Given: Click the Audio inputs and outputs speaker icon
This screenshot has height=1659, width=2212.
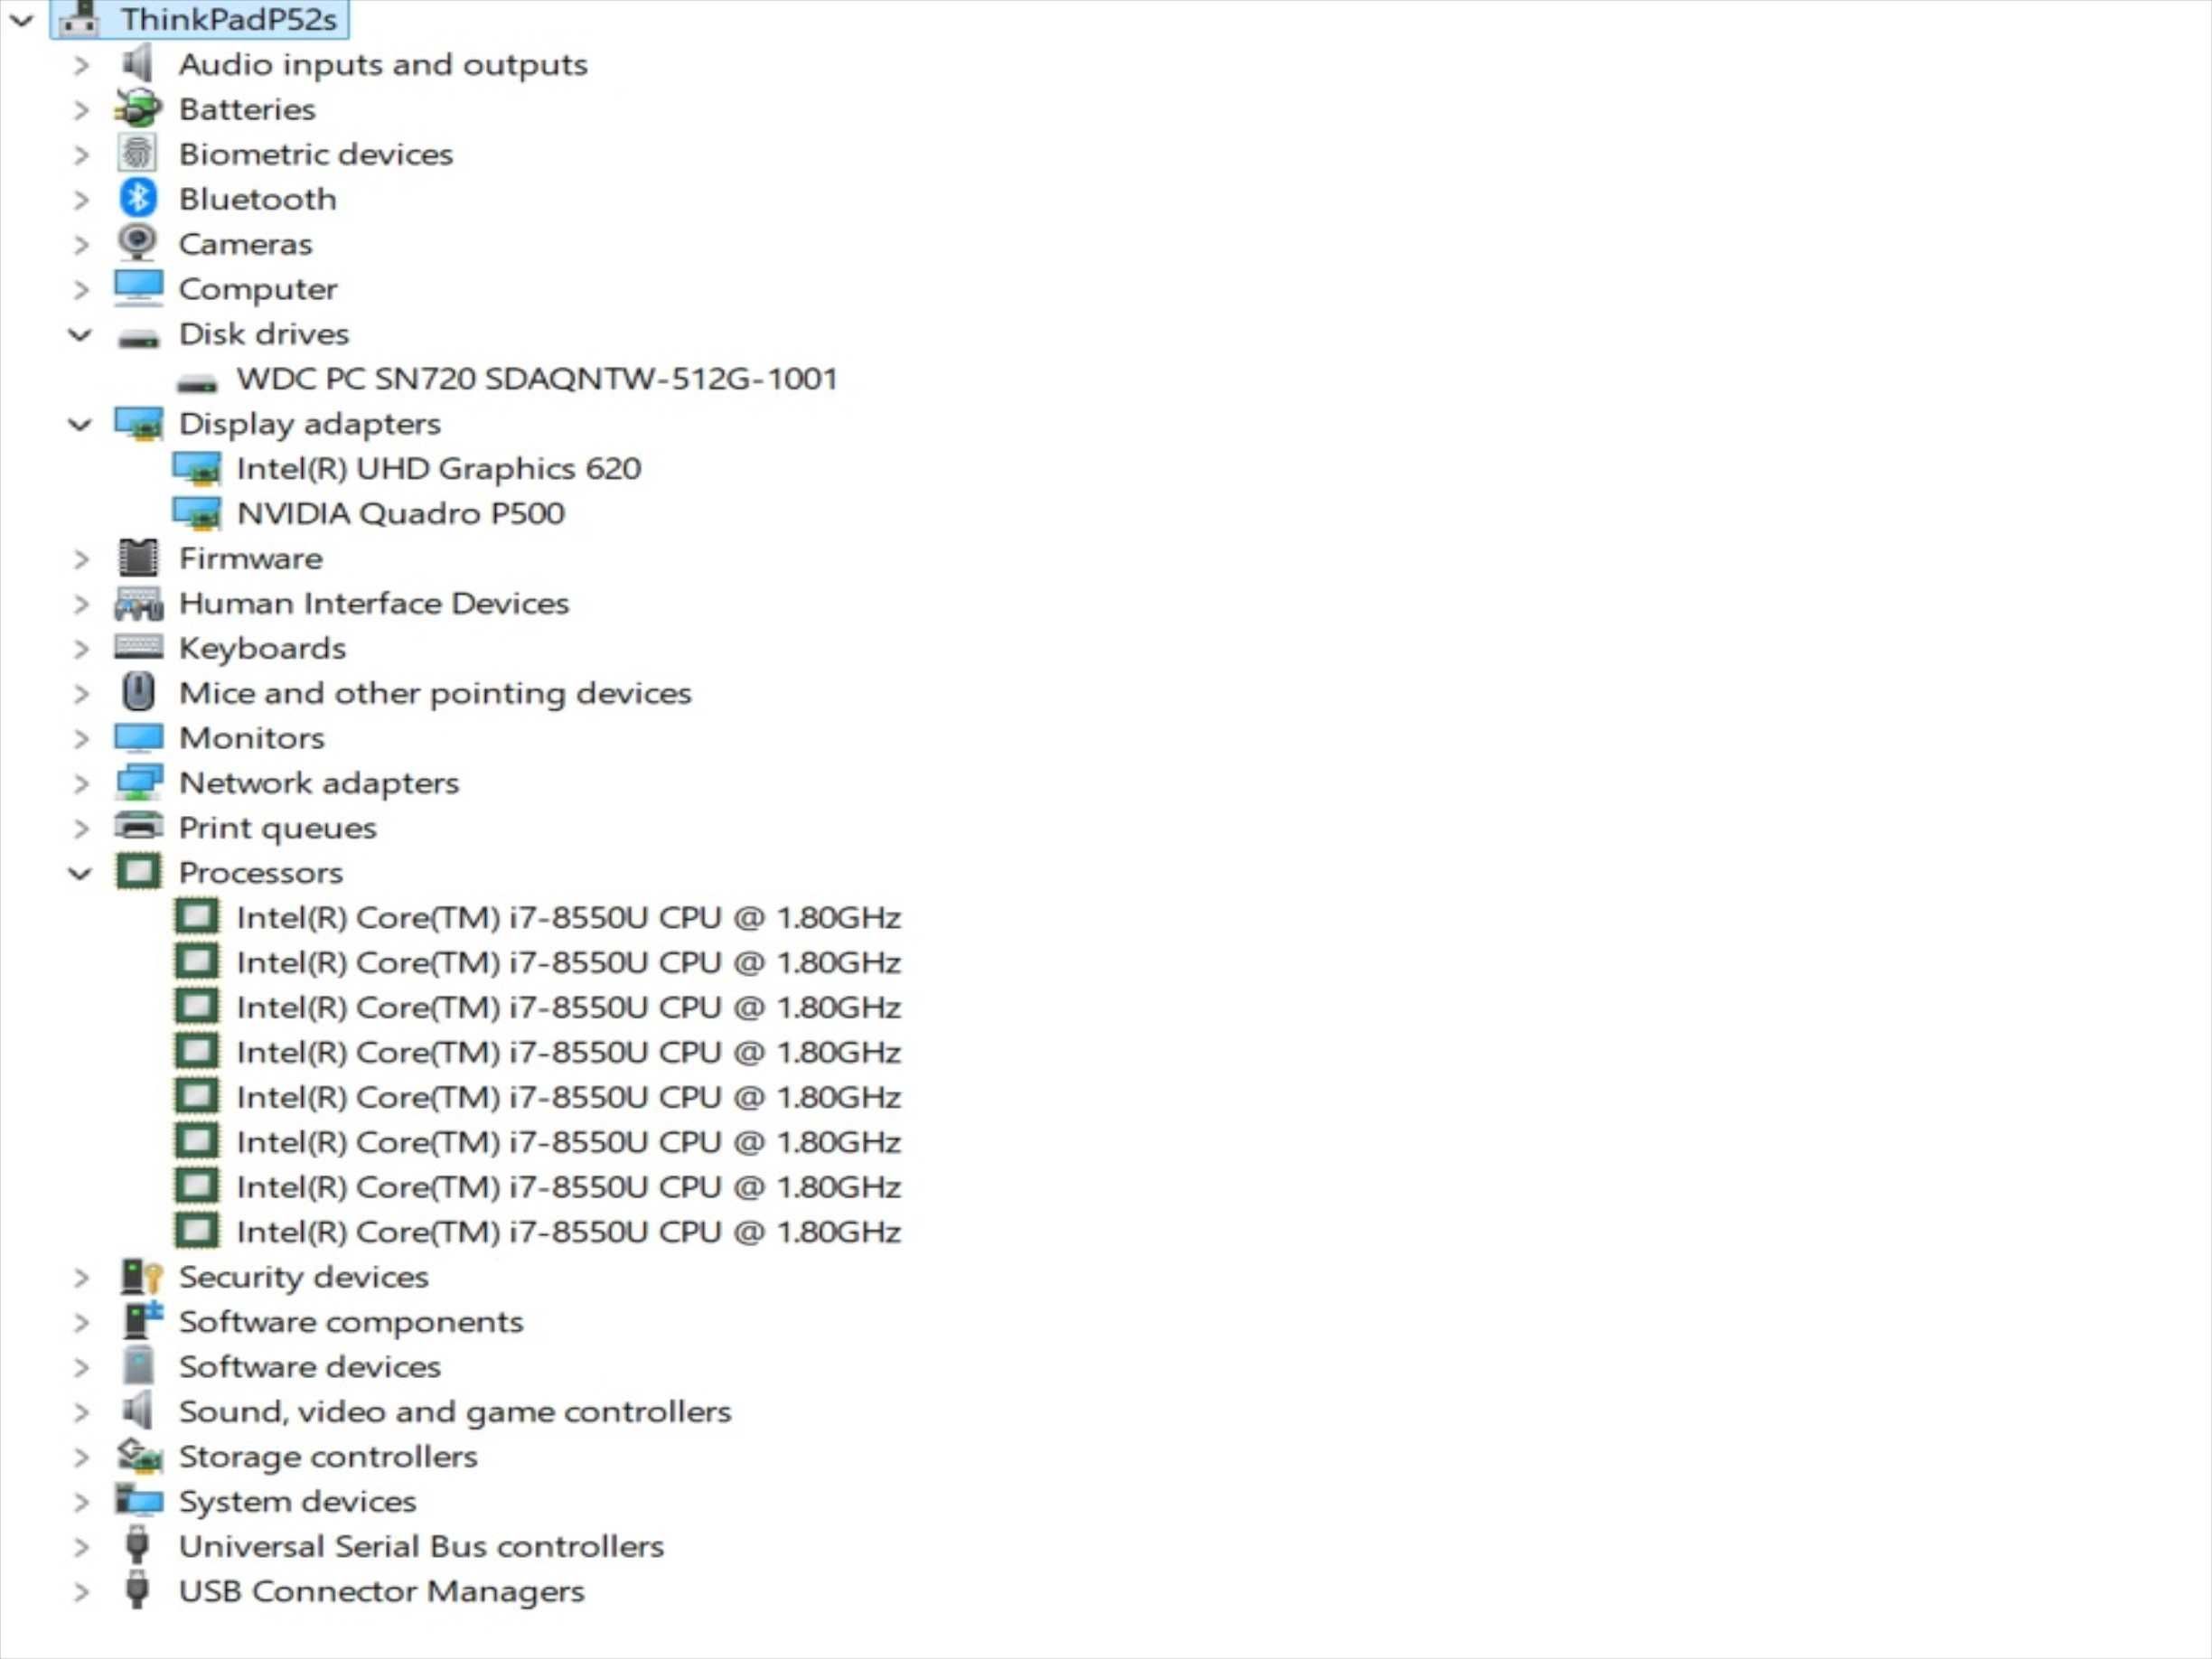Looking at the screenshot, I should coord(138,64).
